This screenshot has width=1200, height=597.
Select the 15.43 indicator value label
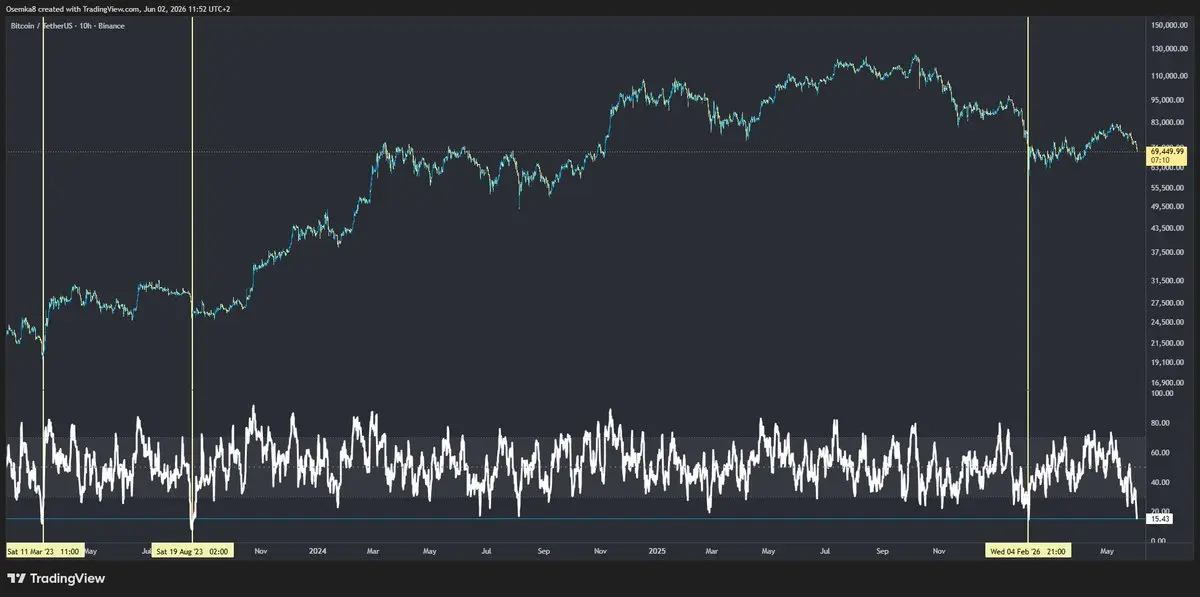(1161, 519)
